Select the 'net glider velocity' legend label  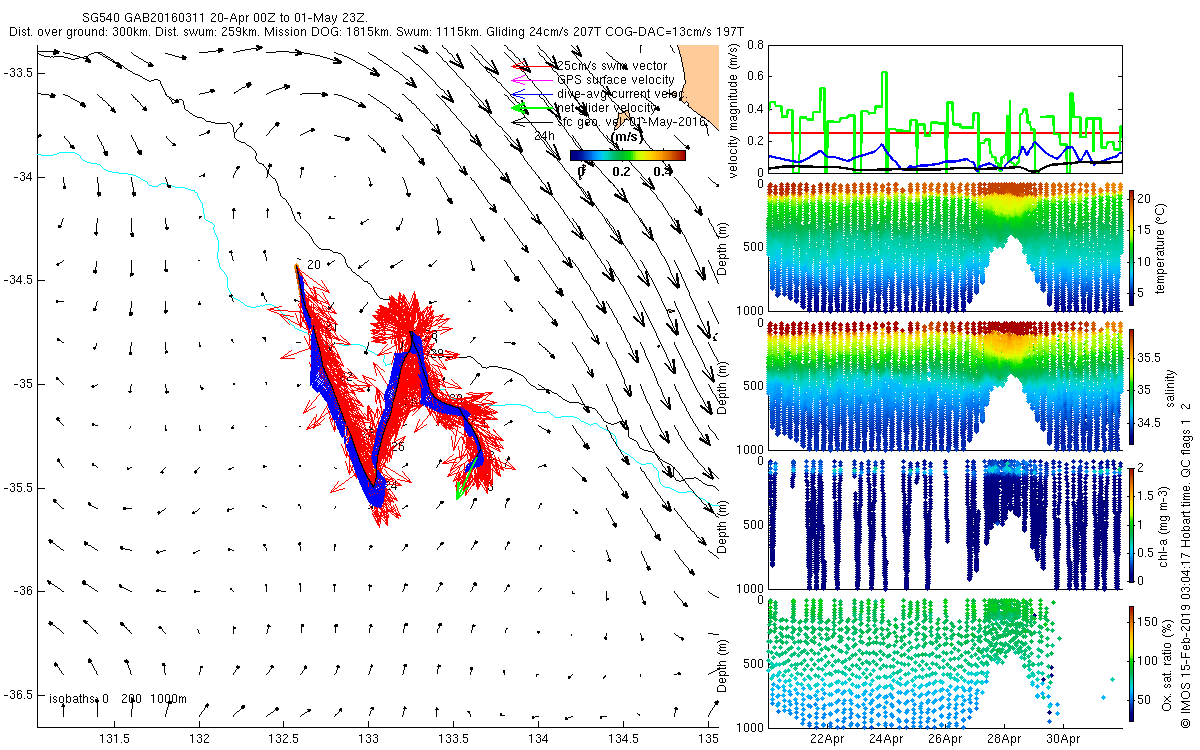pos(607,108)
